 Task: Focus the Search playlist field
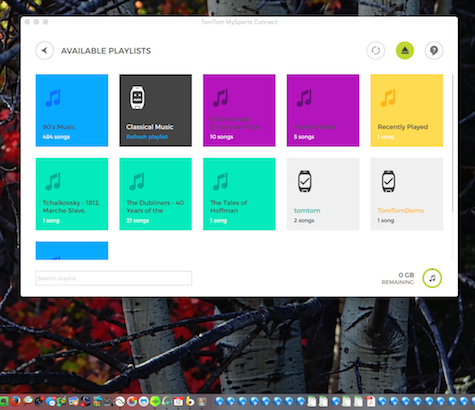pyautogui.click(x=114, y=278)
